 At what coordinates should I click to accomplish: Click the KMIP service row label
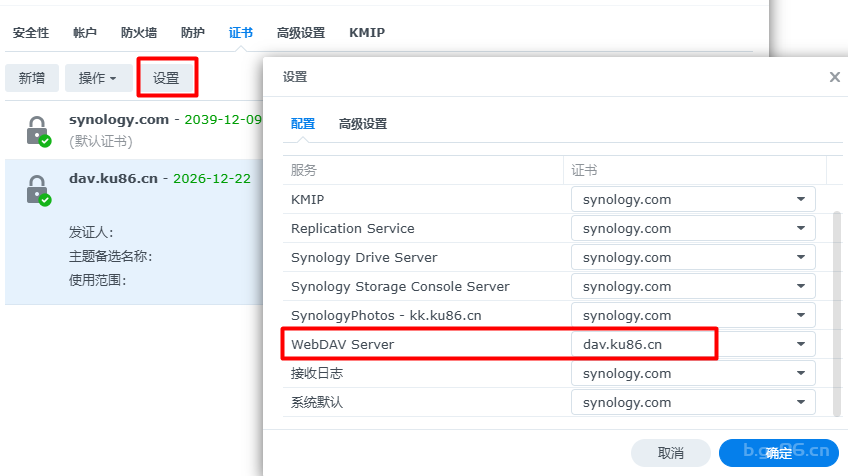(x=307, y=200)
